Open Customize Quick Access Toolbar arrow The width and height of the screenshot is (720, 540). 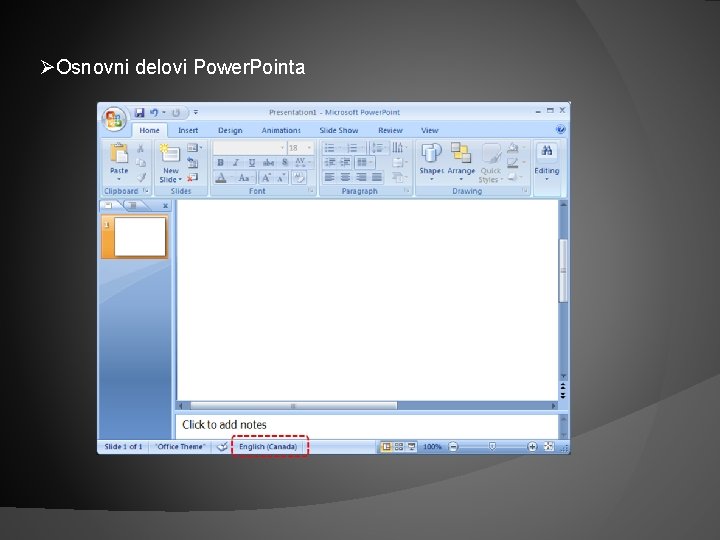196,112
